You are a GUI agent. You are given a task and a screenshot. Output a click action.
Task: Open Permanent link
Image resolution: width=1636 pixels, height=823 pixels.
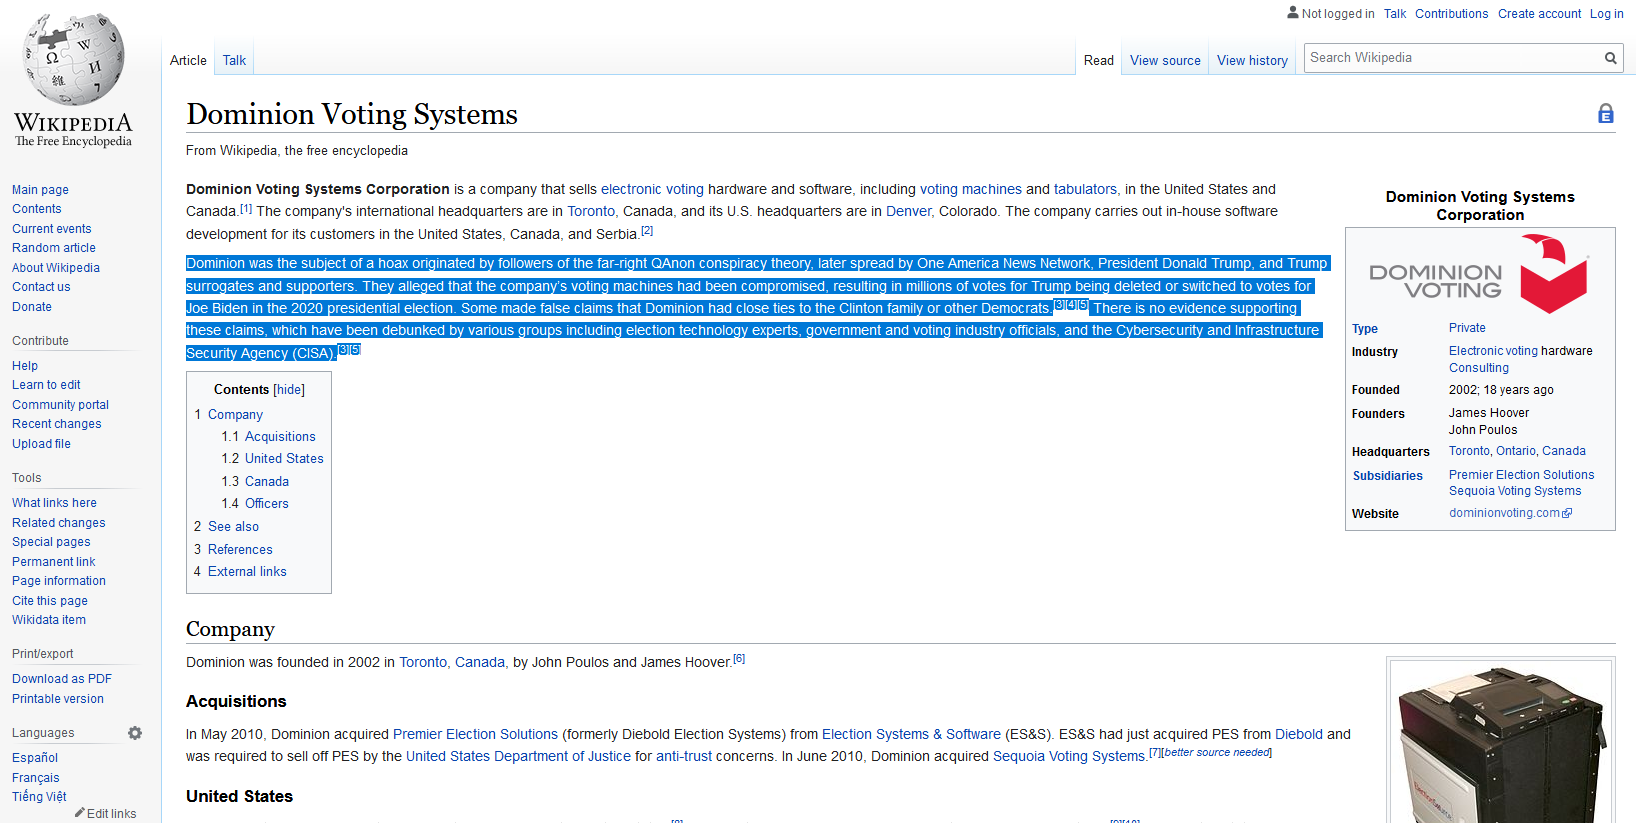click(53, 562)
